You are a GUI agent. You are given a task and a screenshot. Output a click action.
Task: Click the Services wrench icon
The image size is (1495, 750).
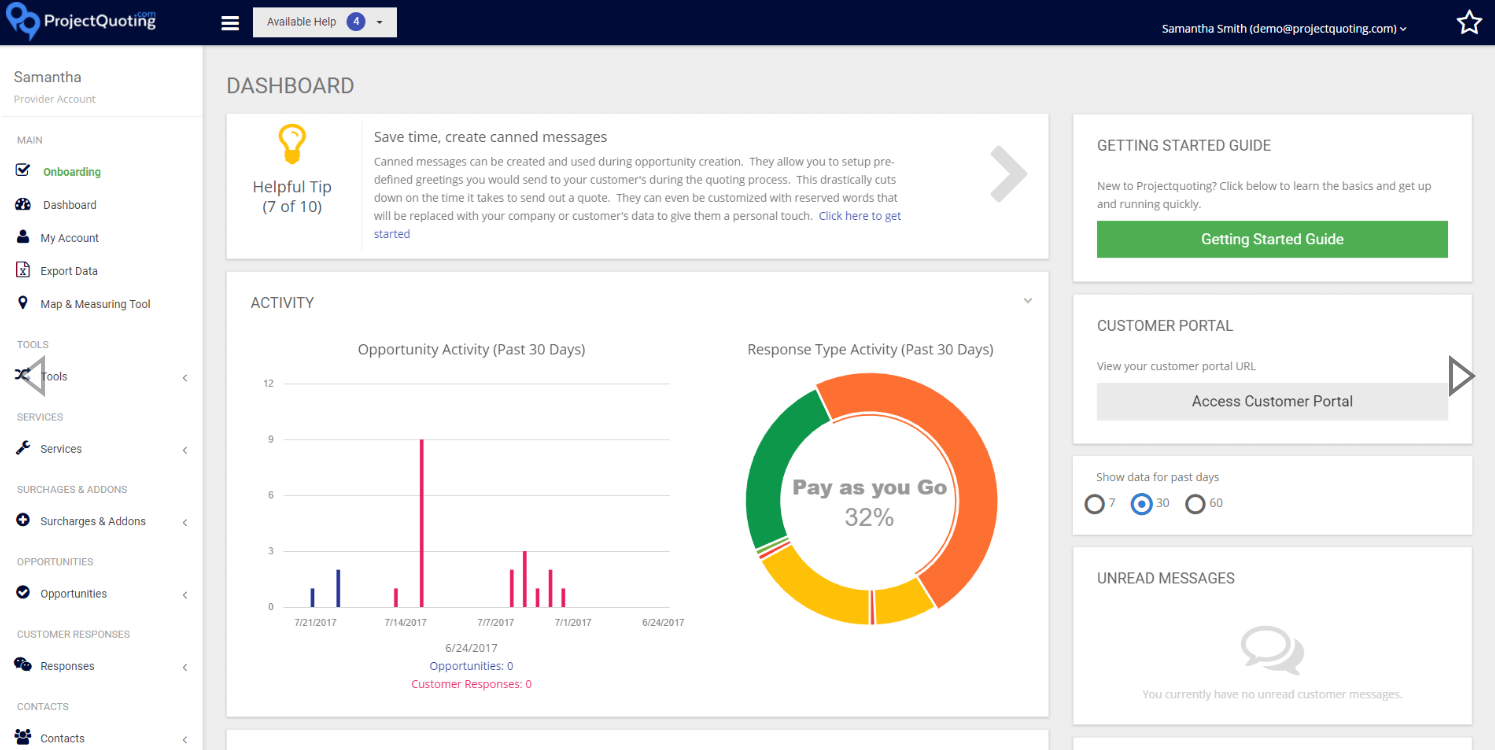pyautogui.click(x=23, y=448)
